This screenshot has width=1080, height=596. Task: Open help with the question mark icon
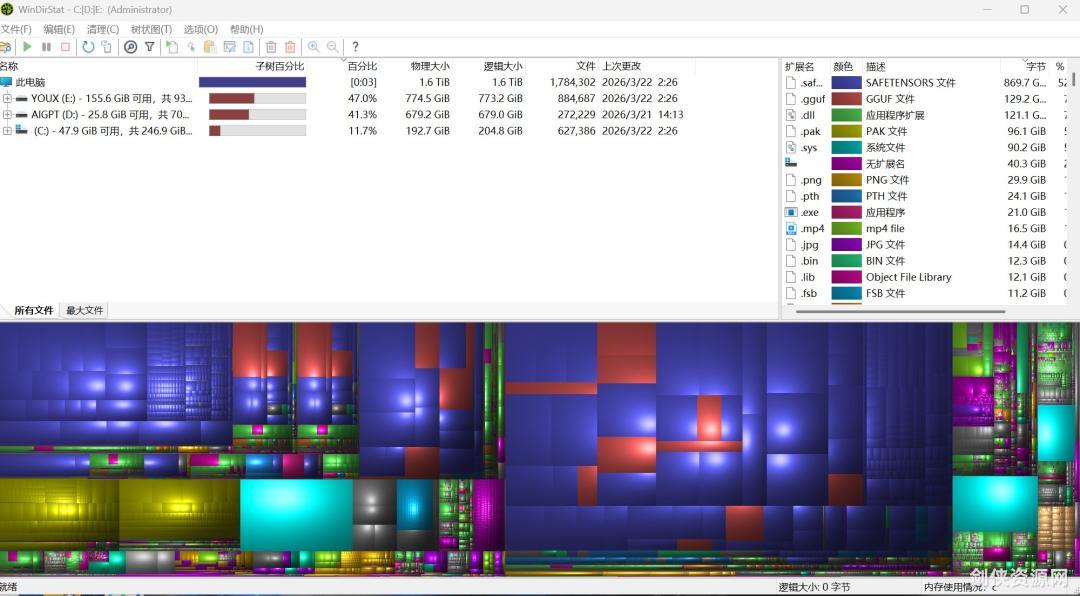355,47
